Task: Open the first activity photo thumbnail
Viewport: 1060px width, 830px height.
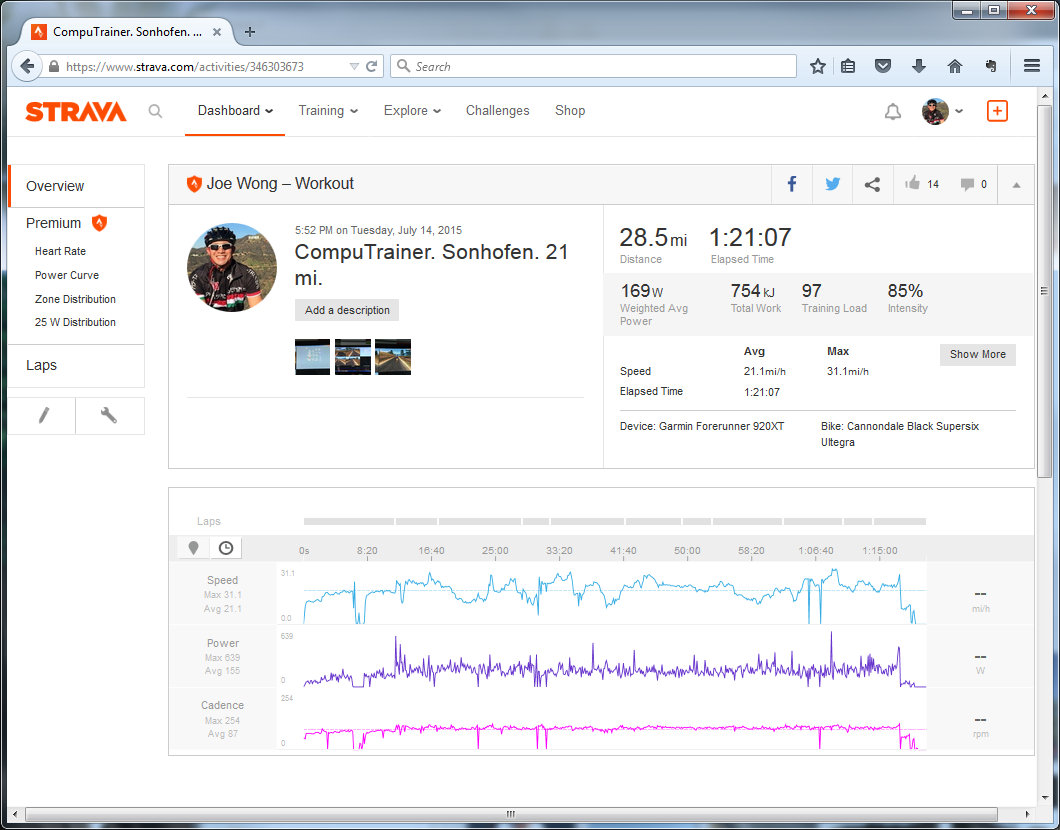Action: [x=312, y=357]
